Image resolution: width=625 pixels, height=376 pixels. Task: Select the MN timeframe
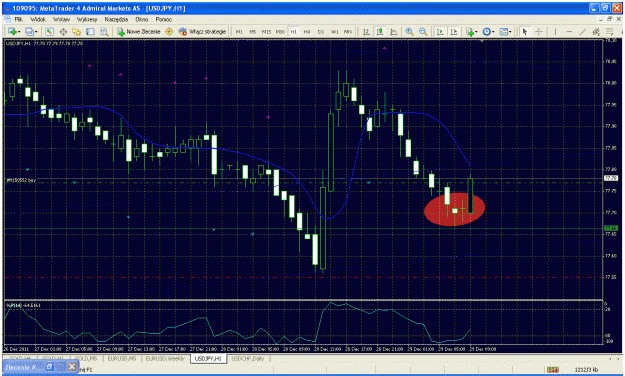(x=348, y=32)
